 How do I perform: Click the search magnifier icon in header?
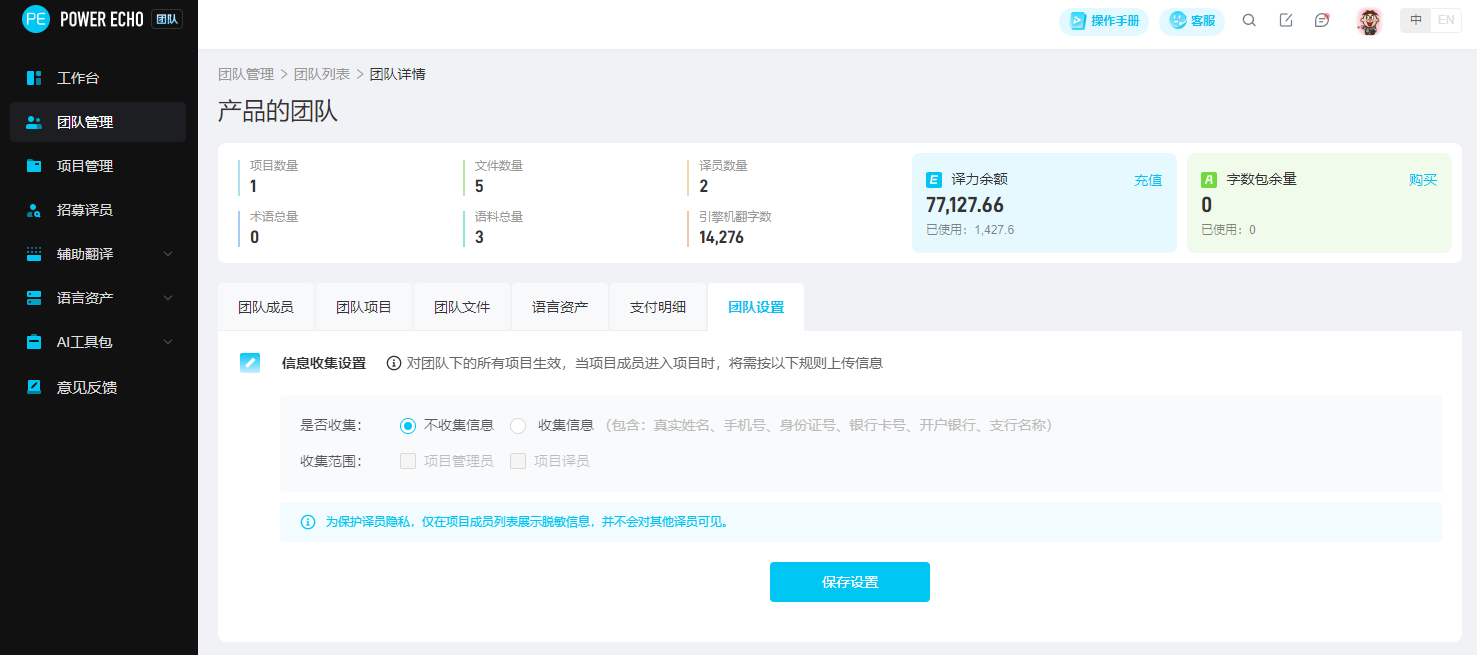tap(1249, 20)
